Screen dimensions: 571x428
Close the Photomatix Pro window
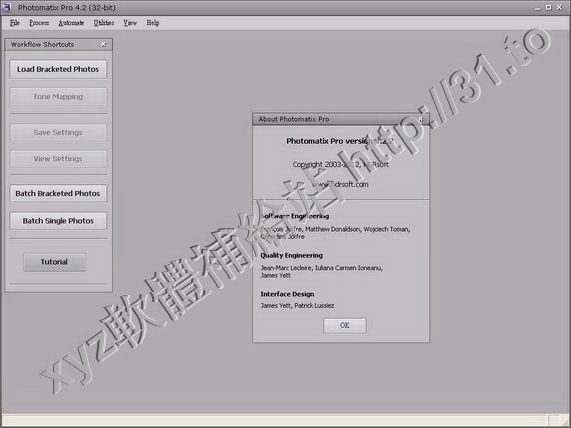click(560, 8)
